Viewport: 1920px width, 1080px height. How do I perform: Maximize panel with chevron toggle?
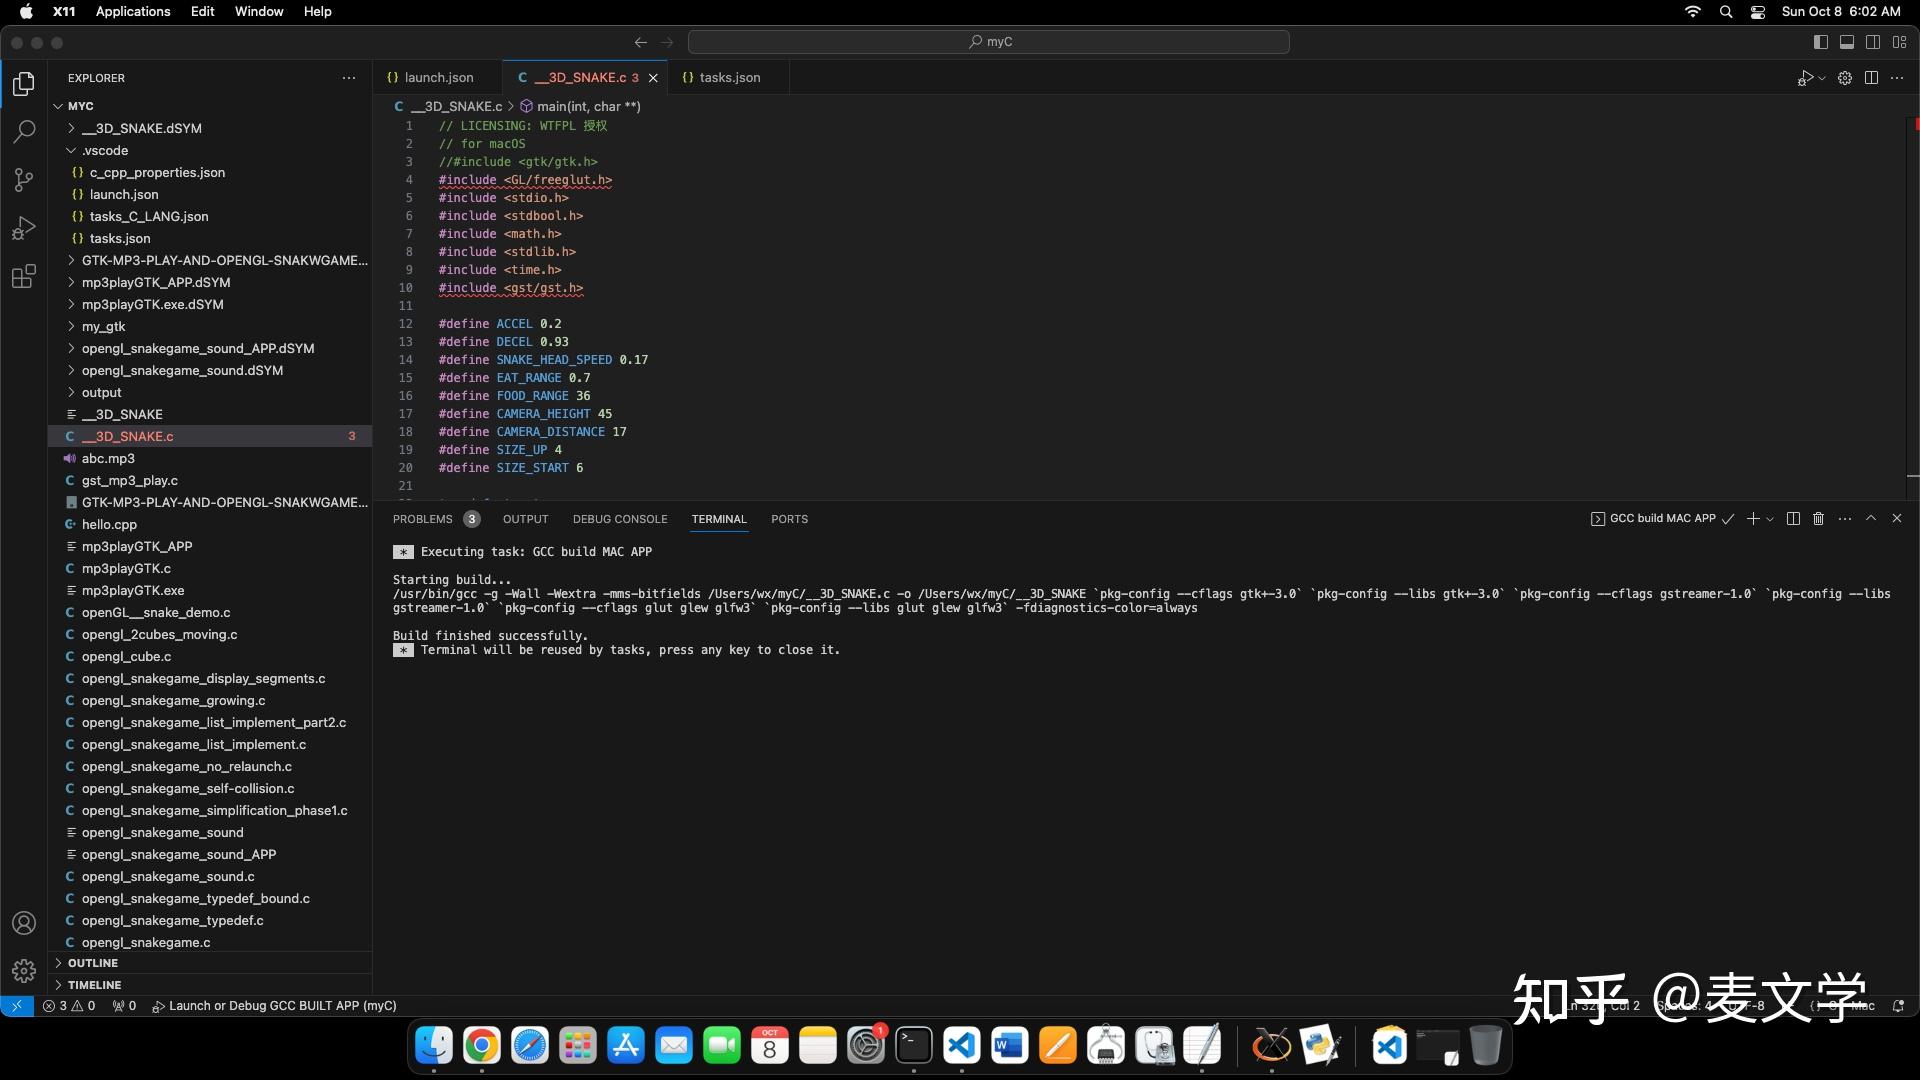[1871, 519]
